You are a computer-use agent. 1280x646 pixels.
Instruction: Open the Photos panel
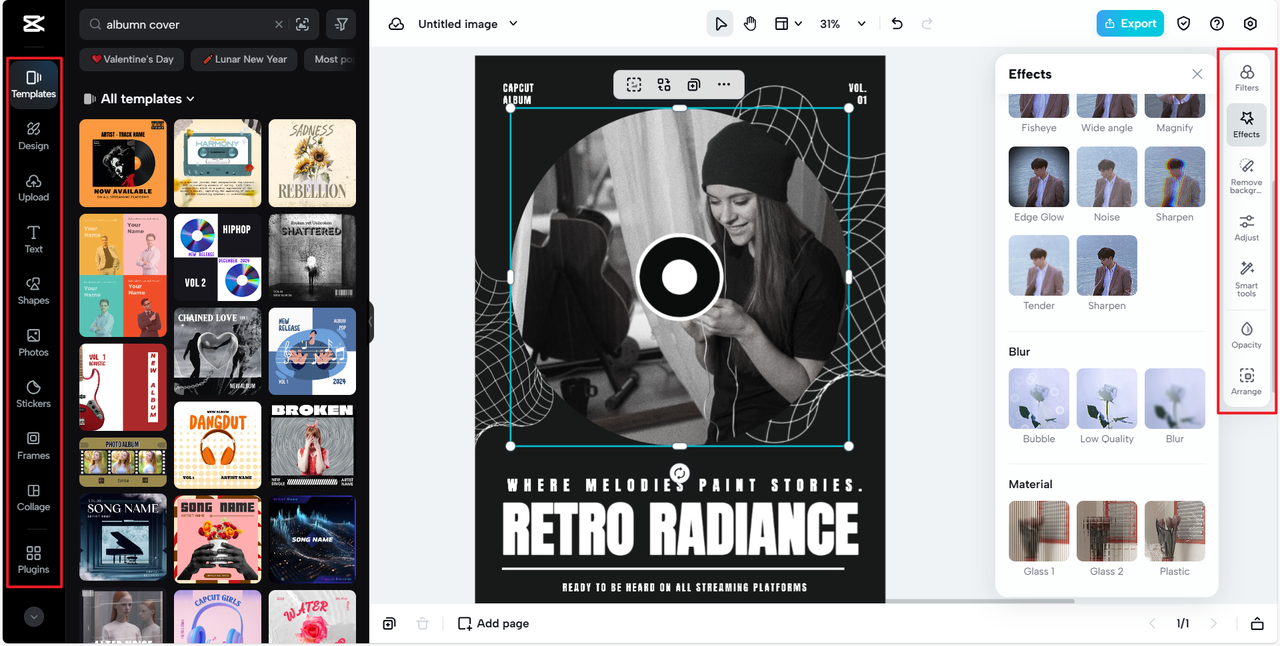pyautogui.click(x=33, y=343)
